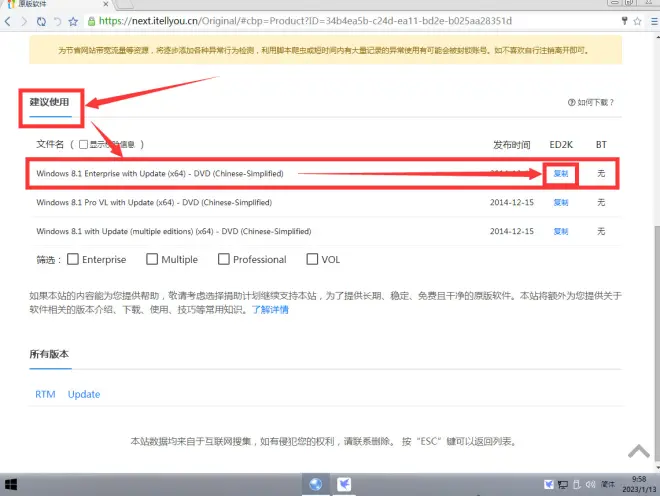Open the Update version link

(x=84, y=395)
